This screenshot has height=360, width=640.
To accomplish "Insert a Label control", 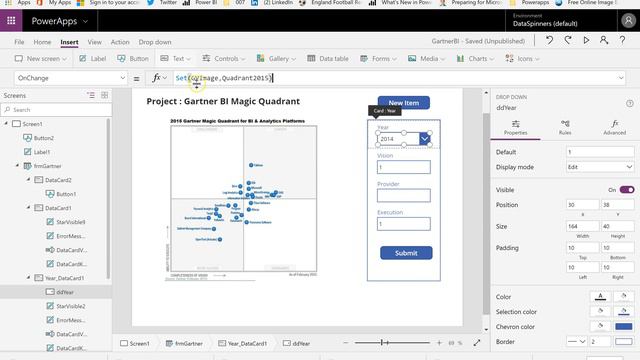I will 93,59.
